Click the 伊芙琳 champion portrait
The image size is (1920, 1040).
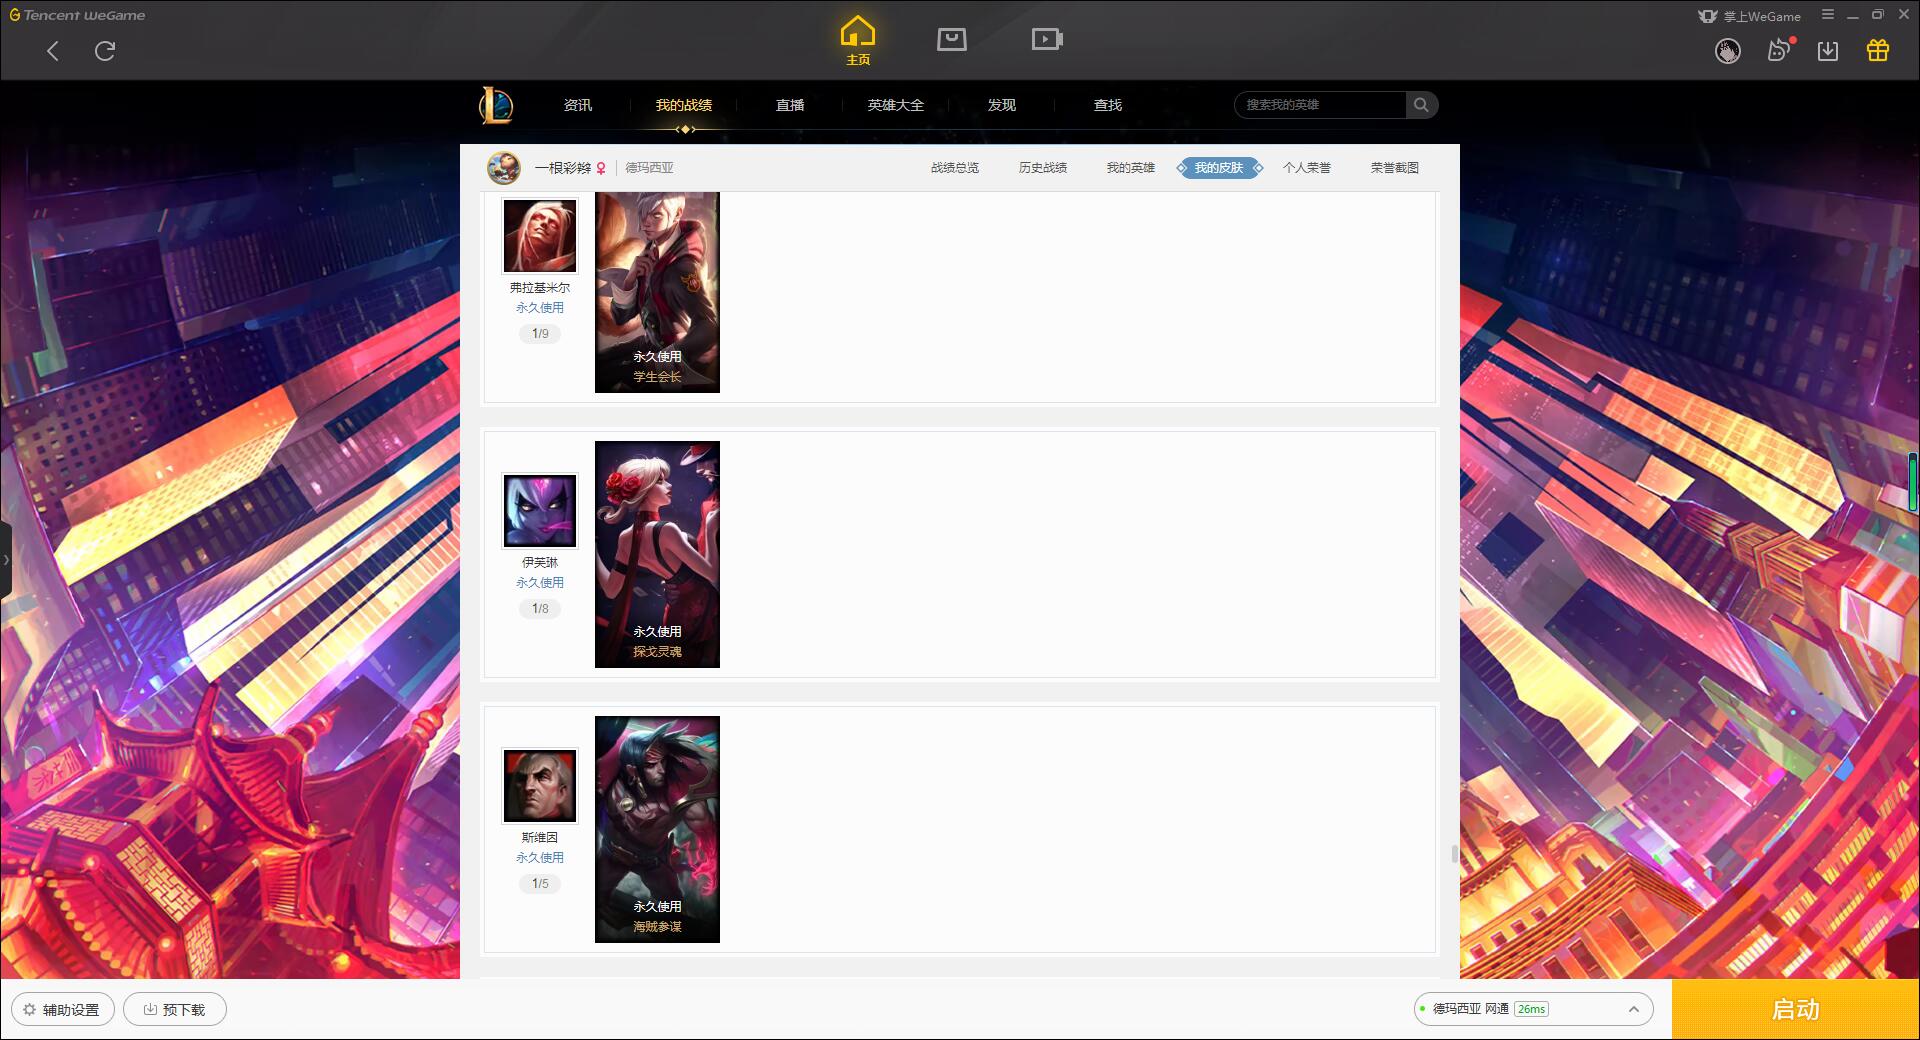pyautogui.click(x=540, y=511)
